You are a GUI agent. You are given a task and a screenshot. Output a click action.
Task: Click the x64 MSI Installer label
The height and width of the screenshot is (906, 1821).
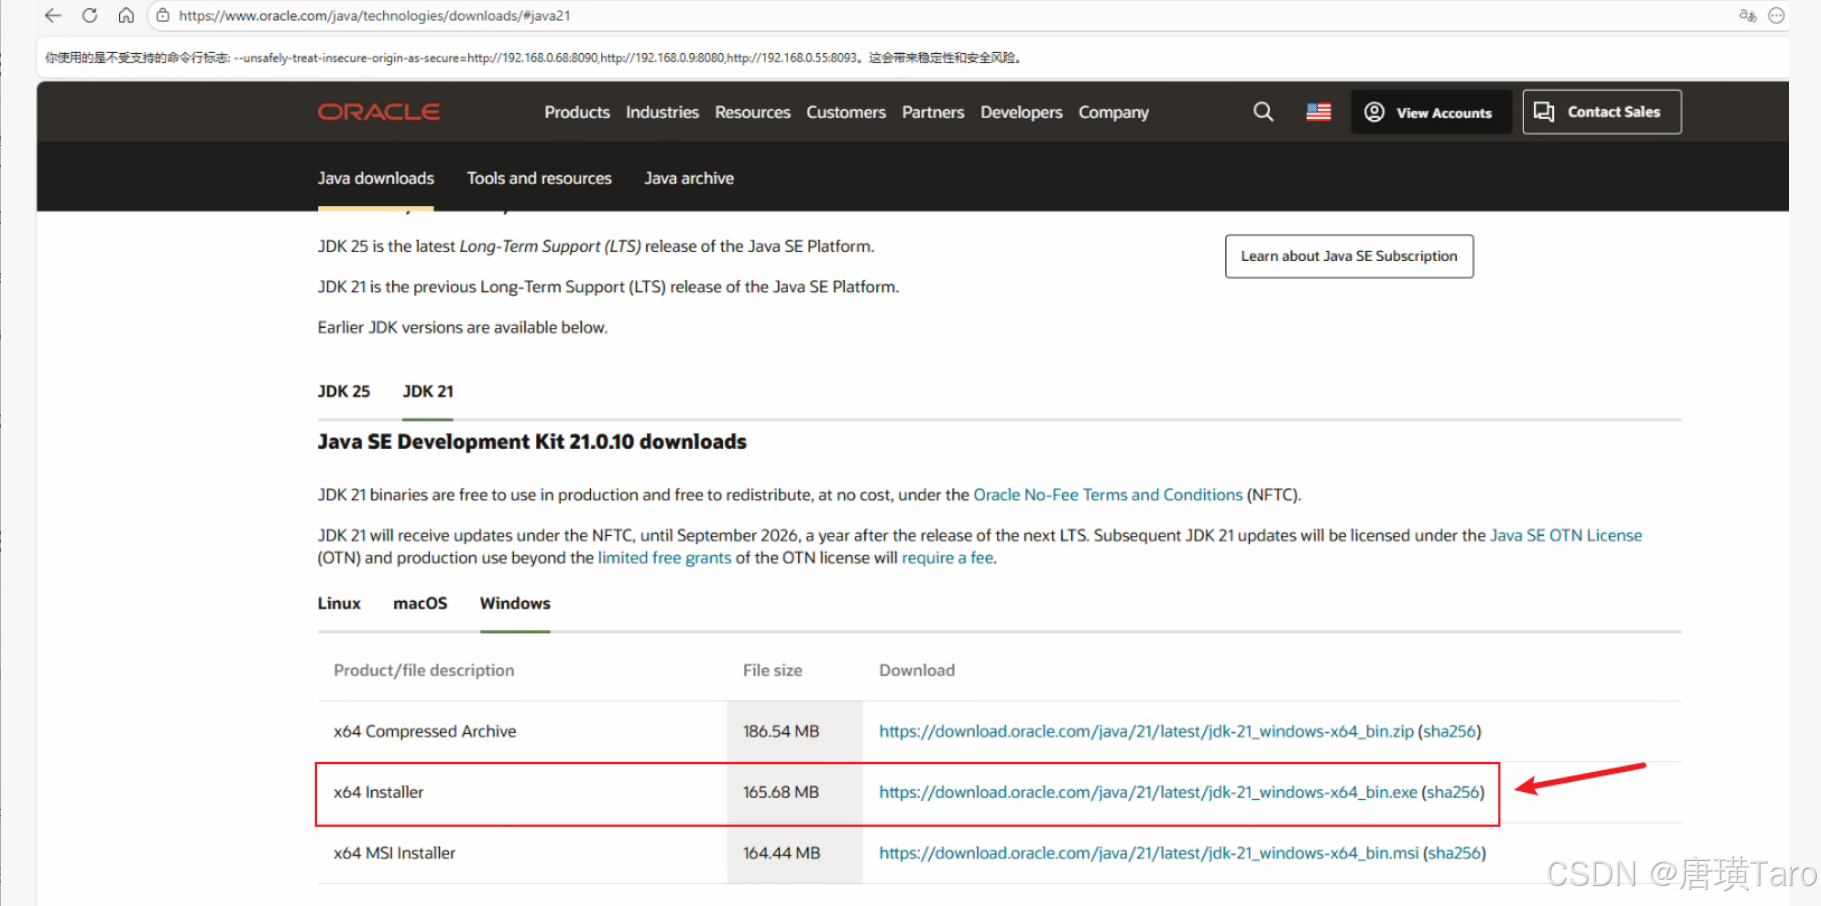point(395,853)
